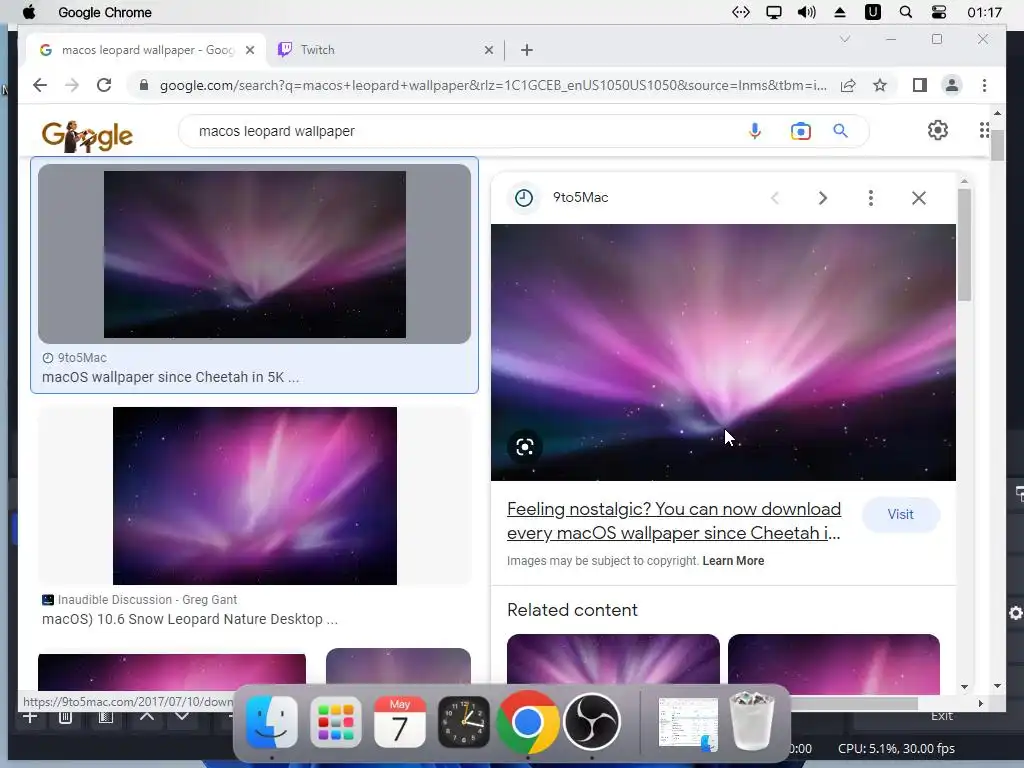Toggle Chrome side panel
Image resolution: width=1024 pixels, height=768 pixels.
point(920,85)
